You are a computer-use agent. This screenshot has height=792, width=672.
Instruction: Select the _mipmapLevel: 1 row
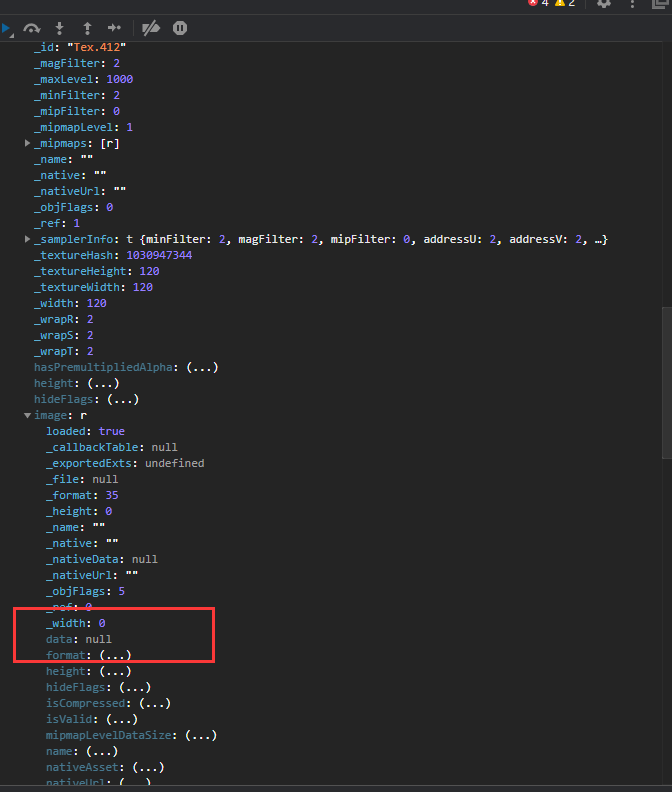(x=83, y=127)
